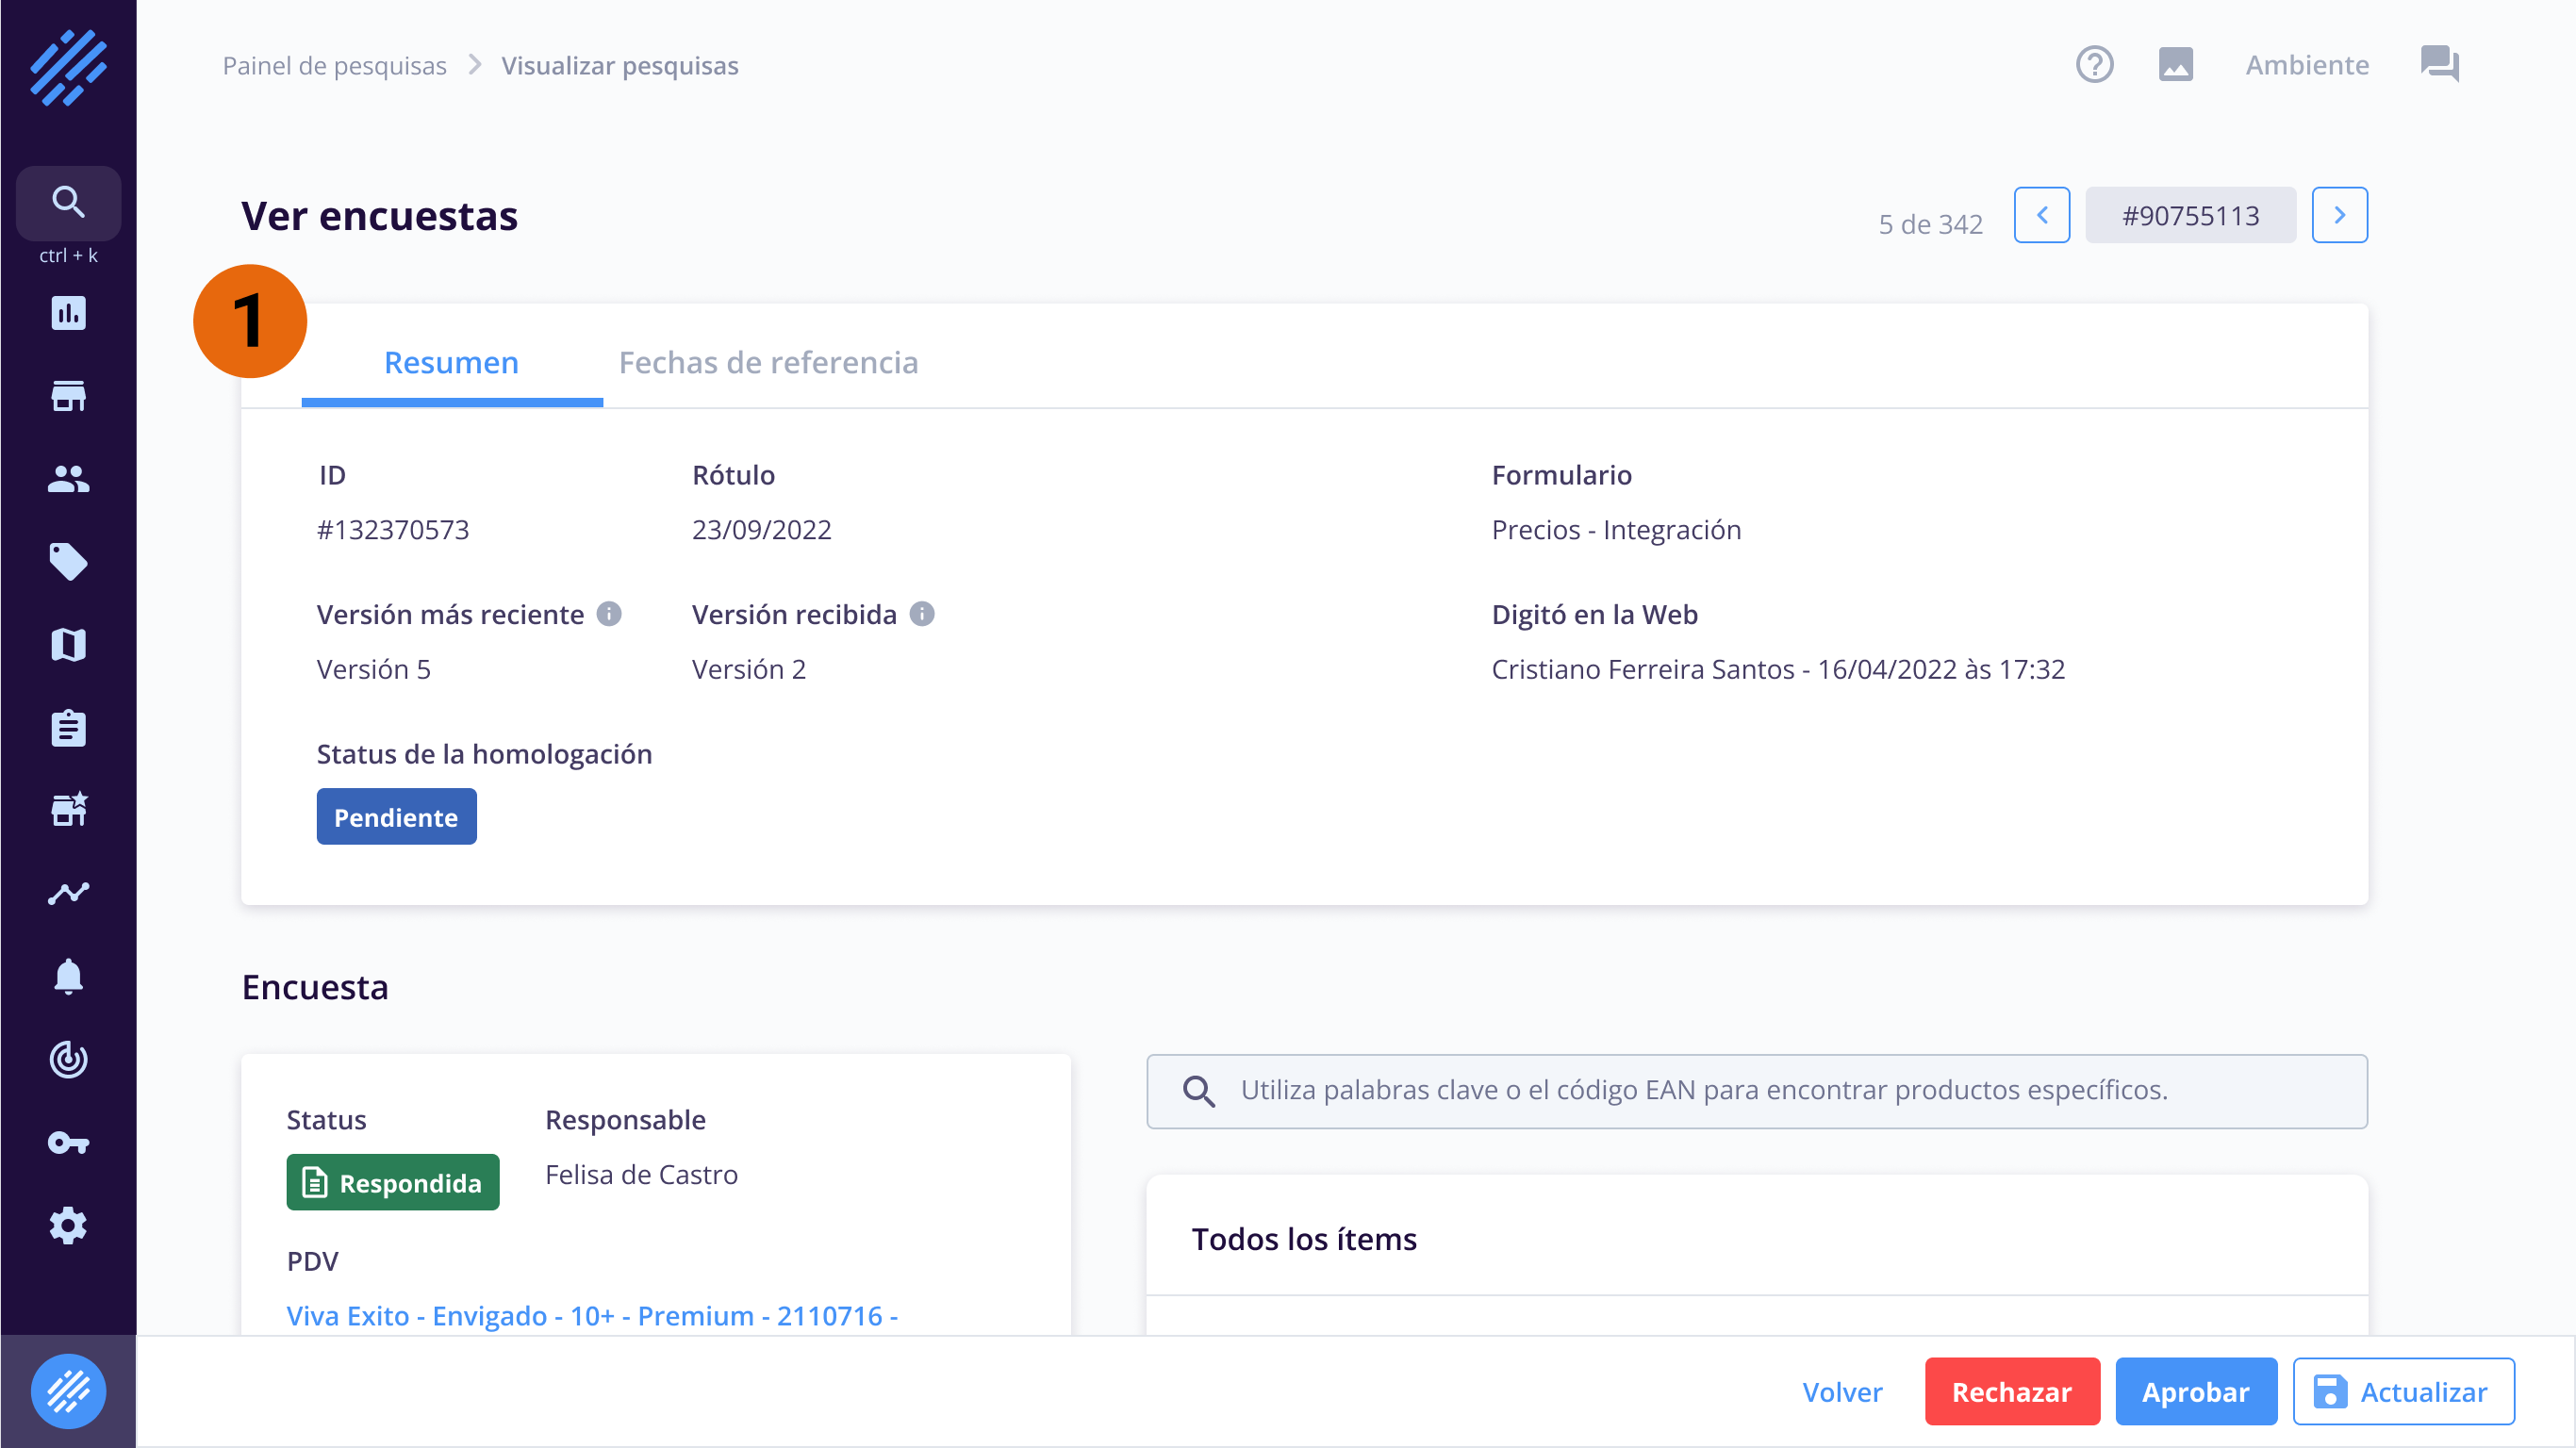
Task: Open the users group icon
Action: (x=68, y=480)
